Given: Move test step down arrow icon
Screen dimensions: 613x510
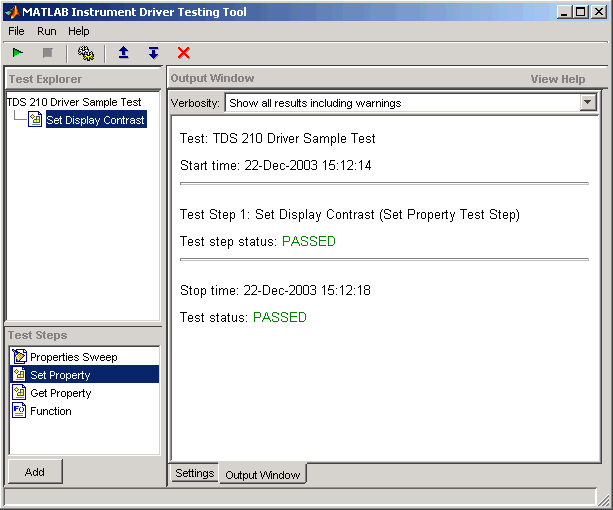Looking at the screenshot, I should (153, 53).
